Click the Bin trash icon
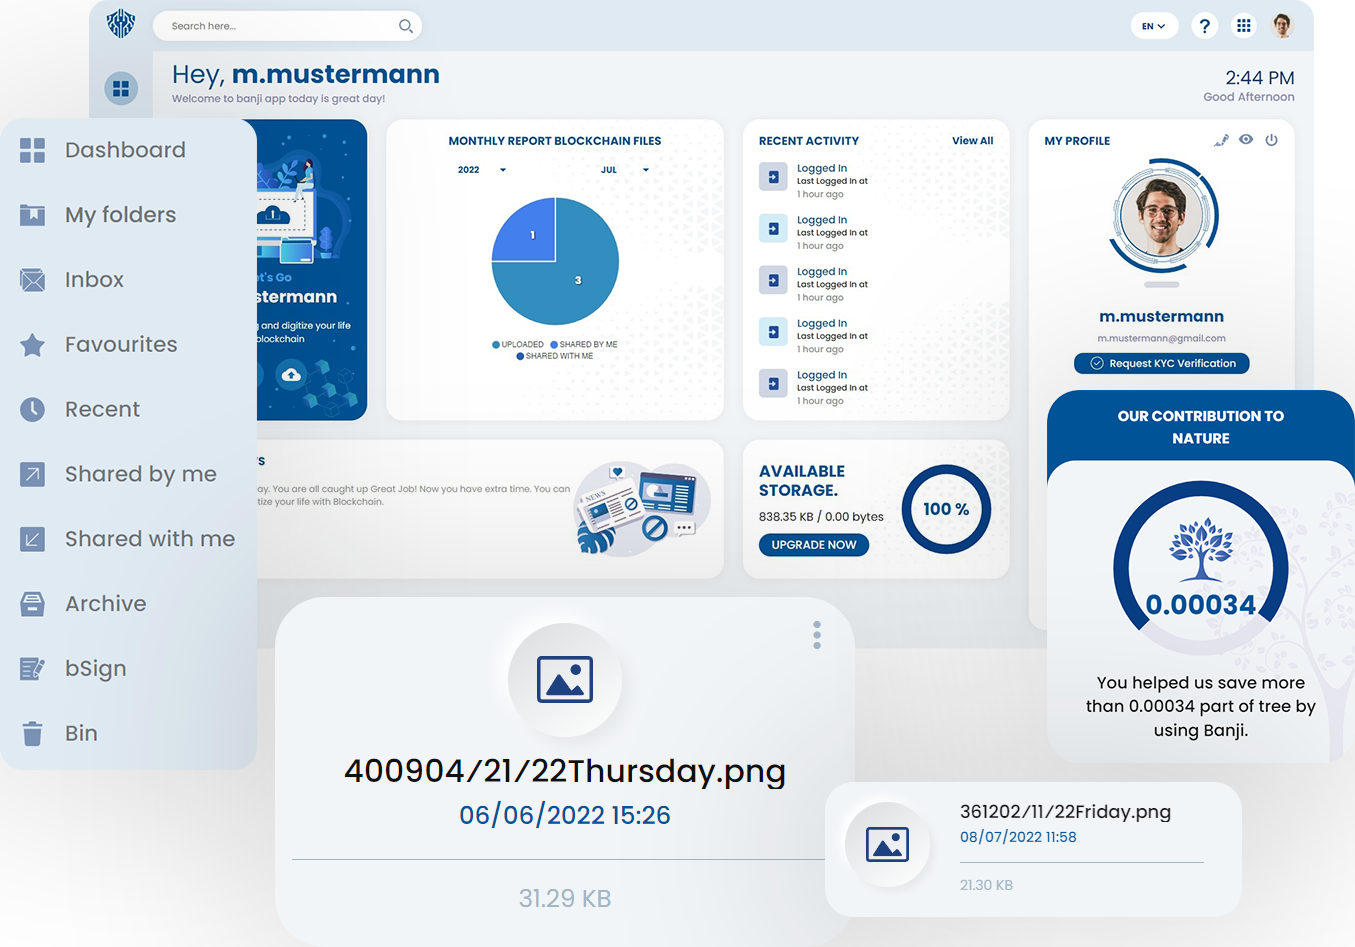 pyautogui.click(x=32, y=734)
